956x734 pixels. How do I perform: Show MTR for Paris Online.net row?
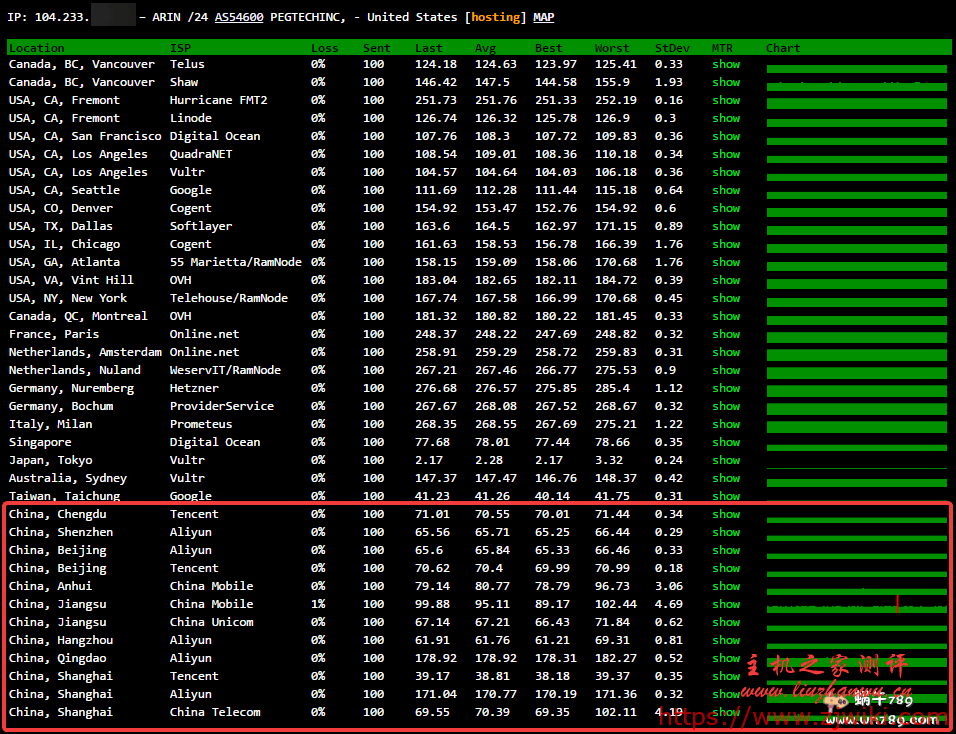[x=726, y=334]
